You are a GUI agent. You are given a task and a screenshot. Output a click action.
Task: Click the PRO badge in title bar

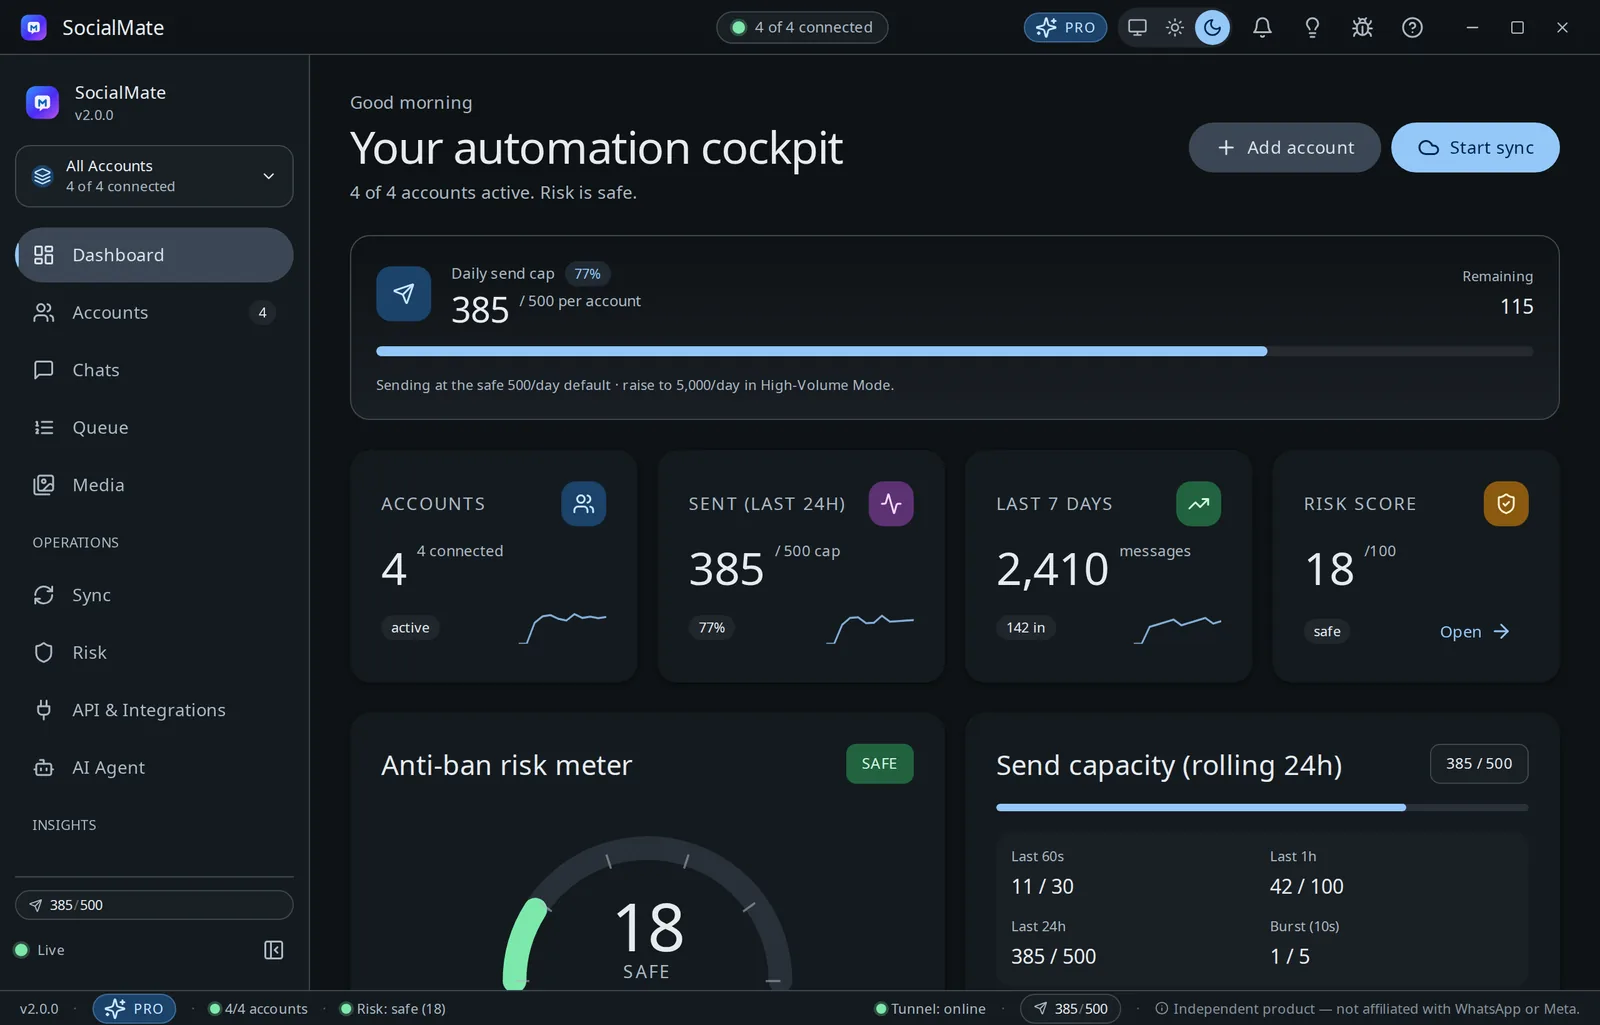point(1065,27)
